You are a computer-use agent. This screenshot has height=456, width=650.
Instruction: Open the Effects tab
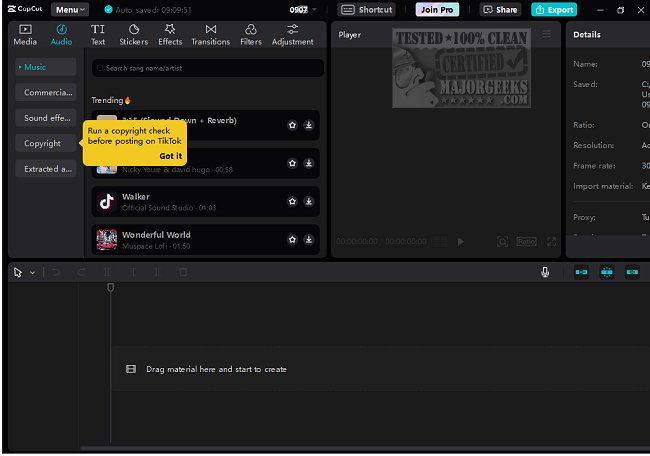[x=170, y=35]
